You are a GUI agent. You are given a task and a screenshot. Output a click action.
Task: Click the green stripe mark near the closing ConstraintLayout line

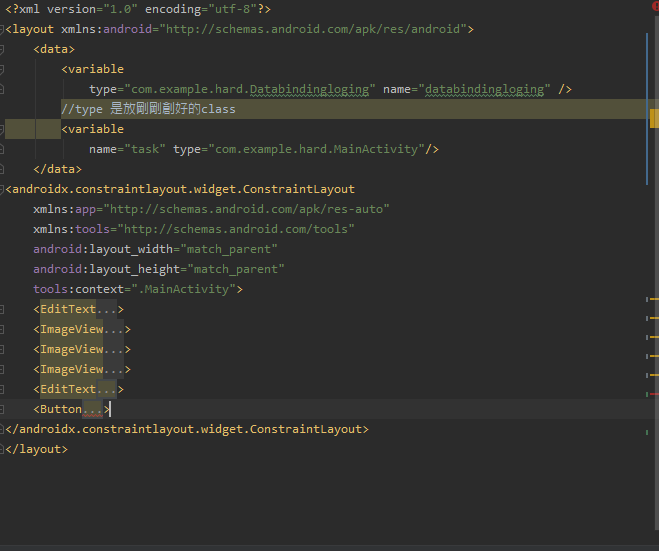(647, 432)
